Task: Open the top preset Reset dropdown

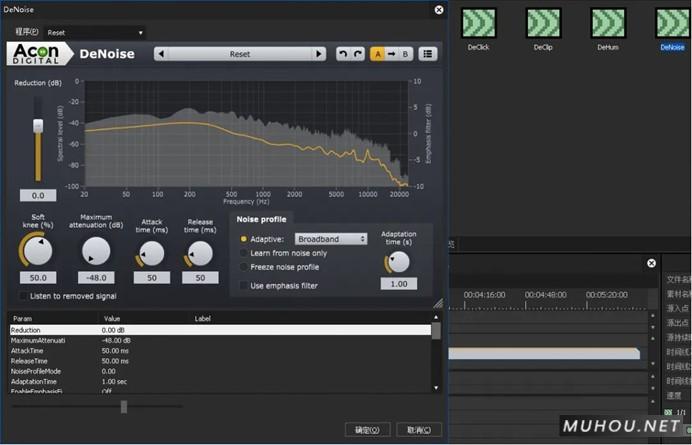Action: pos(94,33)
